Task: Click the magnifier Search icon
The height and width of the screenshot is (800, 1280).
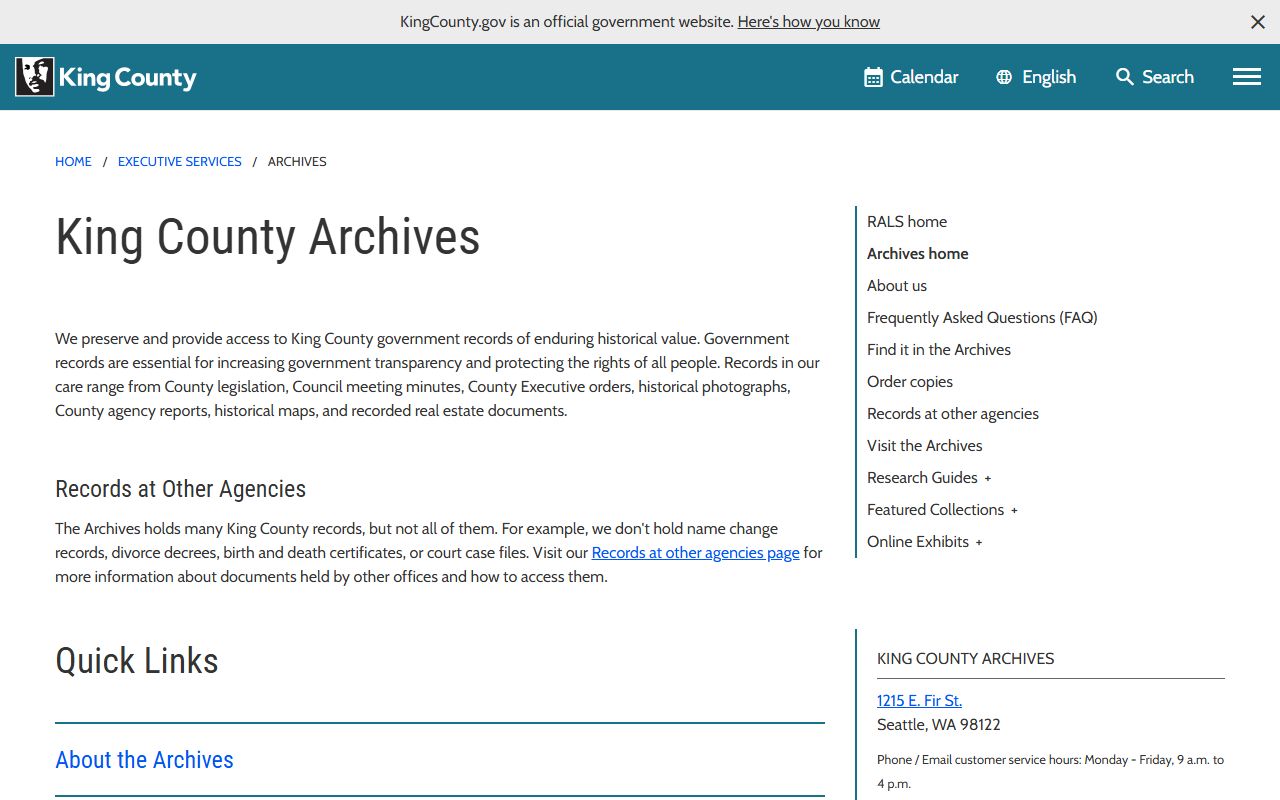Action: (1125, 77)
